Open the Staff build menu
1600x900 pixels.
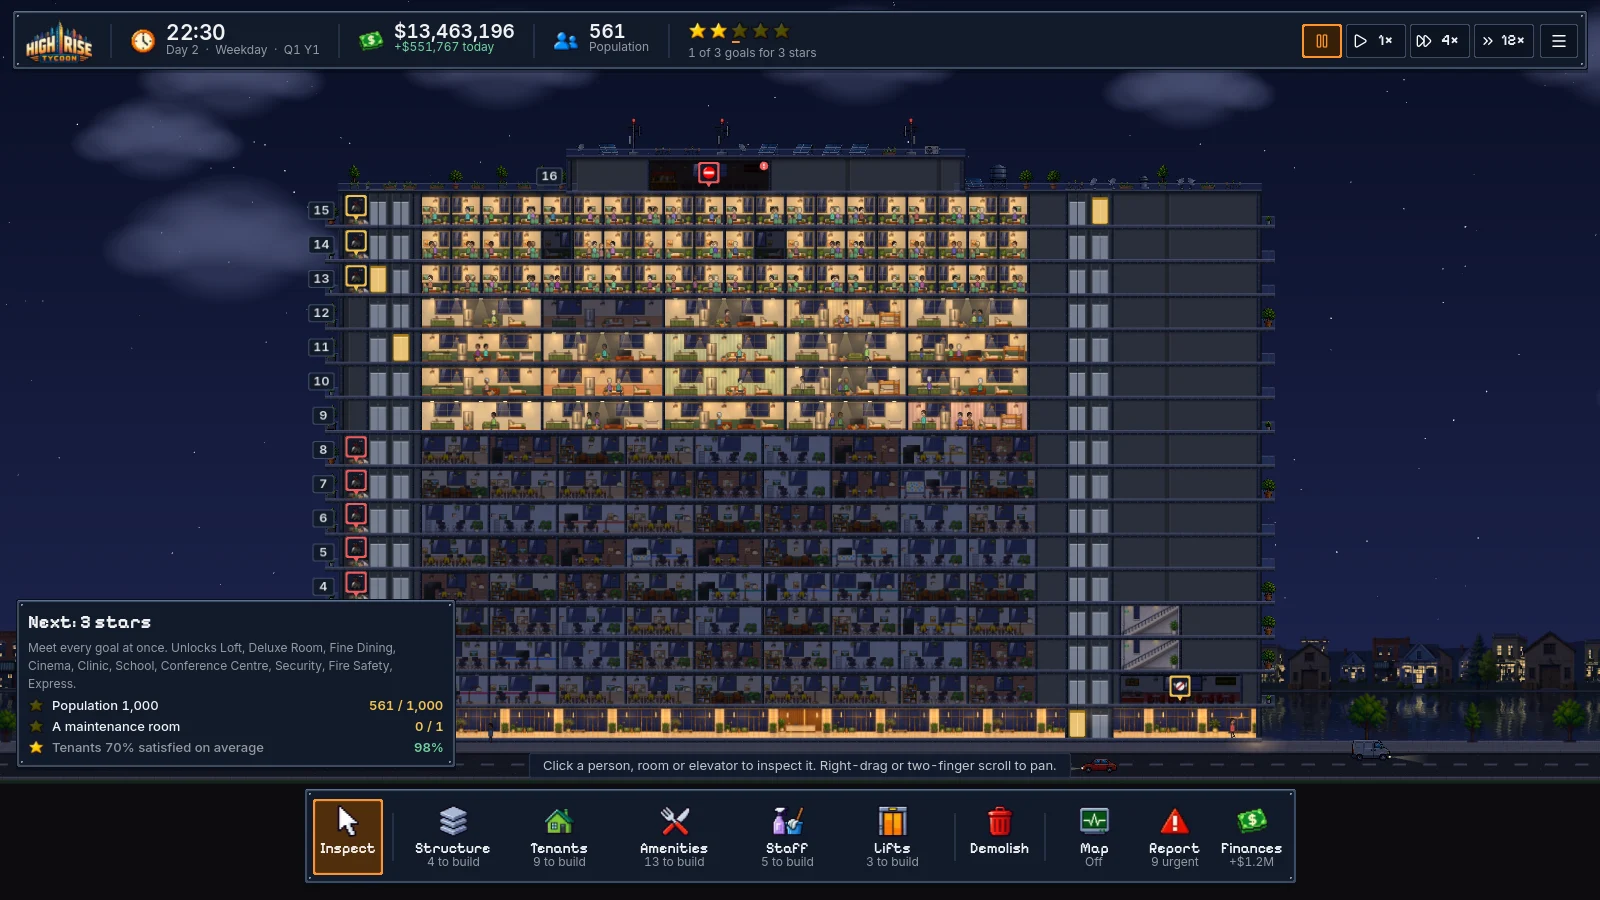[x=787, y=836]
